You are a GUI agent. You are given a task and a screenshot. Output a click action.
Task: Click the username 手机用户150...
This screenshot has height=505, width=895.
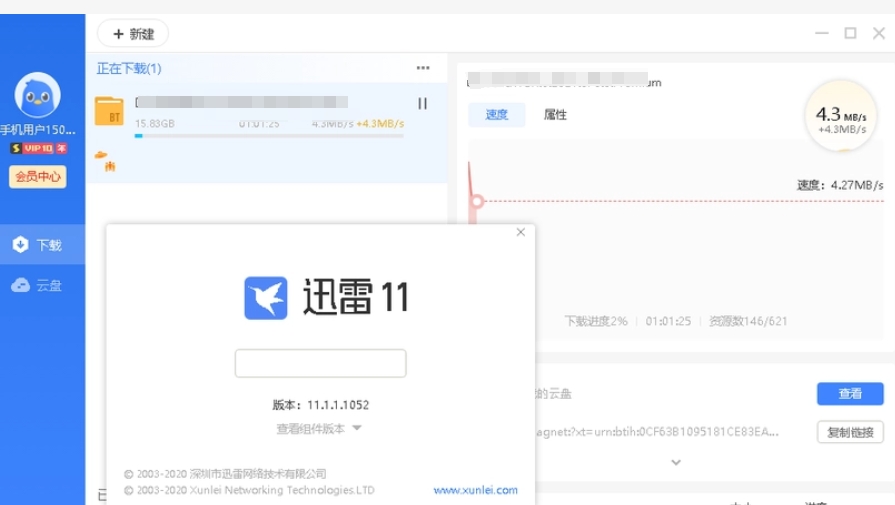coord(38,130)
